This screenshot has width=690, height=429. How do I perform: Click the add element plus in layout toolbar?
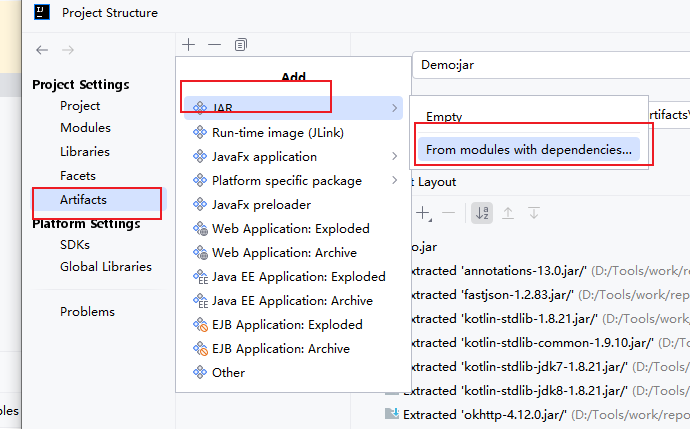coord(423,213)
